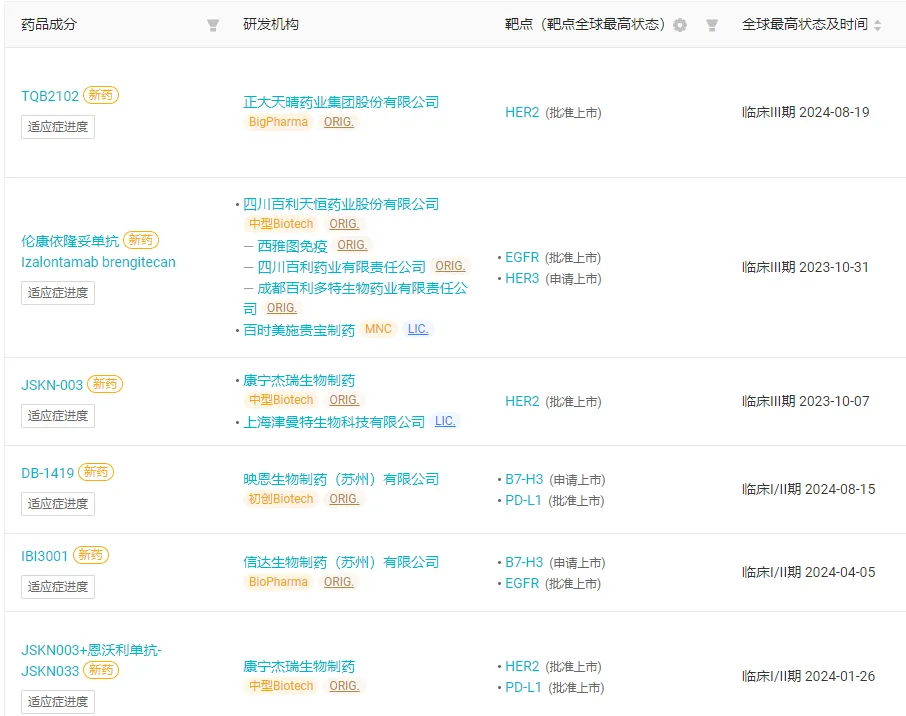Click the MNC tag beside 百时美施贵宝制药
The height and width of the screenshot is (716, 906).
378,329
